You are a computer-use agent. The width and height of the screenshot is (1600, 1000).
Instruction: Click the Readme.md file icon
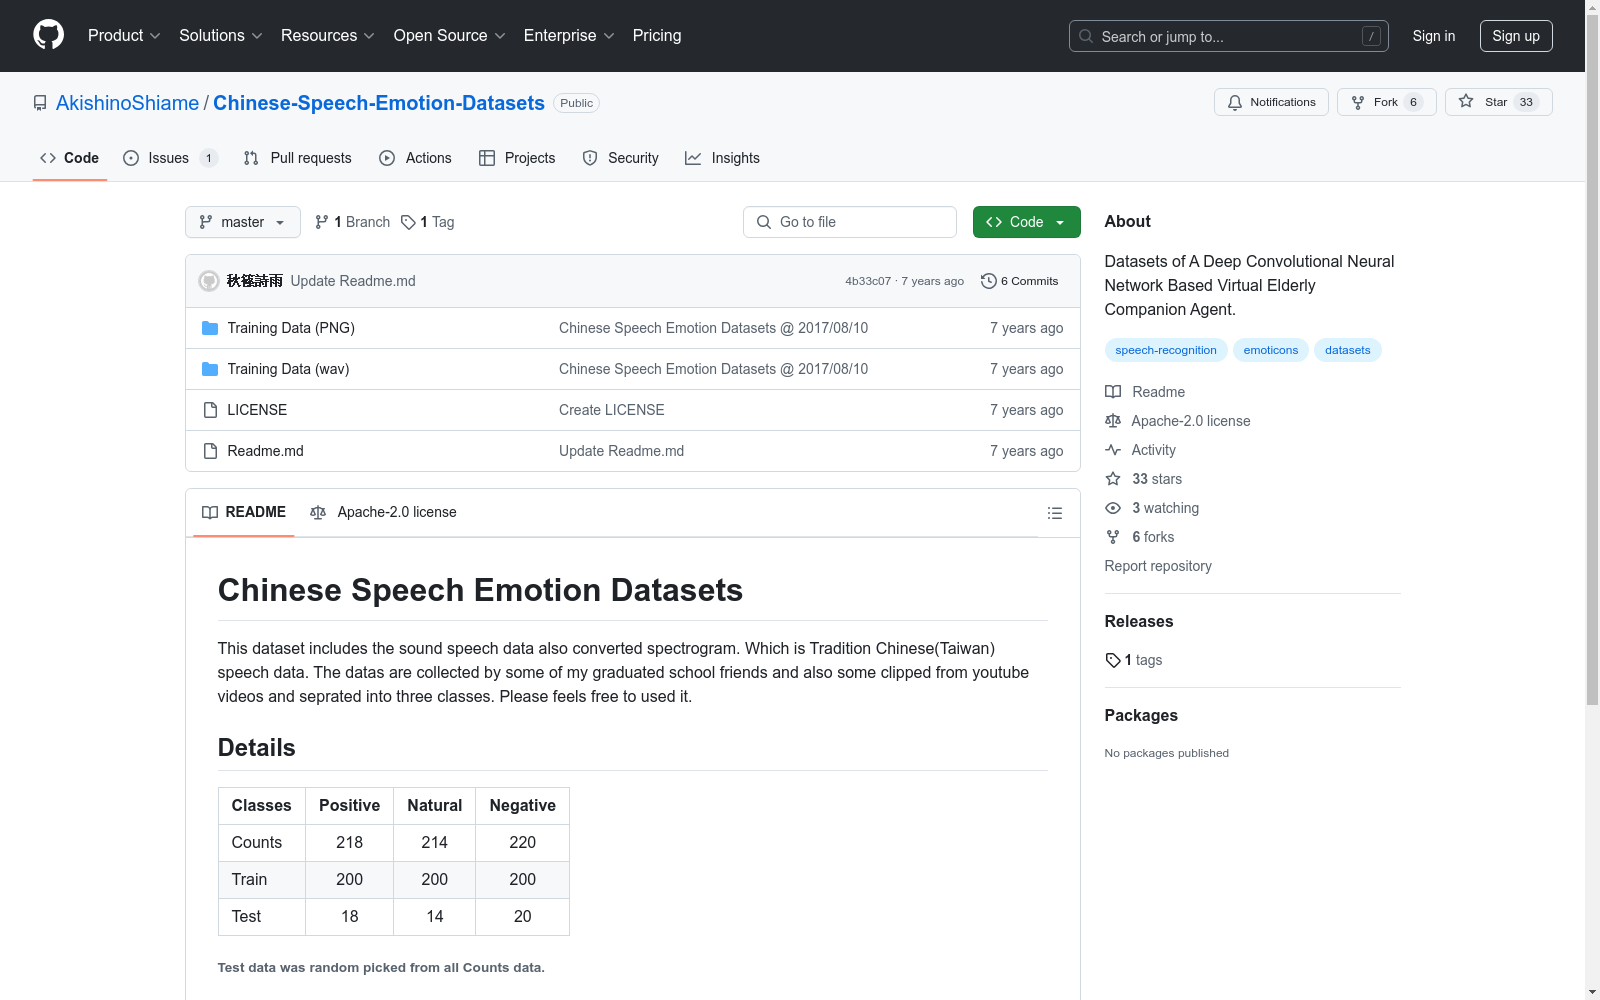[x=210, y=451]
